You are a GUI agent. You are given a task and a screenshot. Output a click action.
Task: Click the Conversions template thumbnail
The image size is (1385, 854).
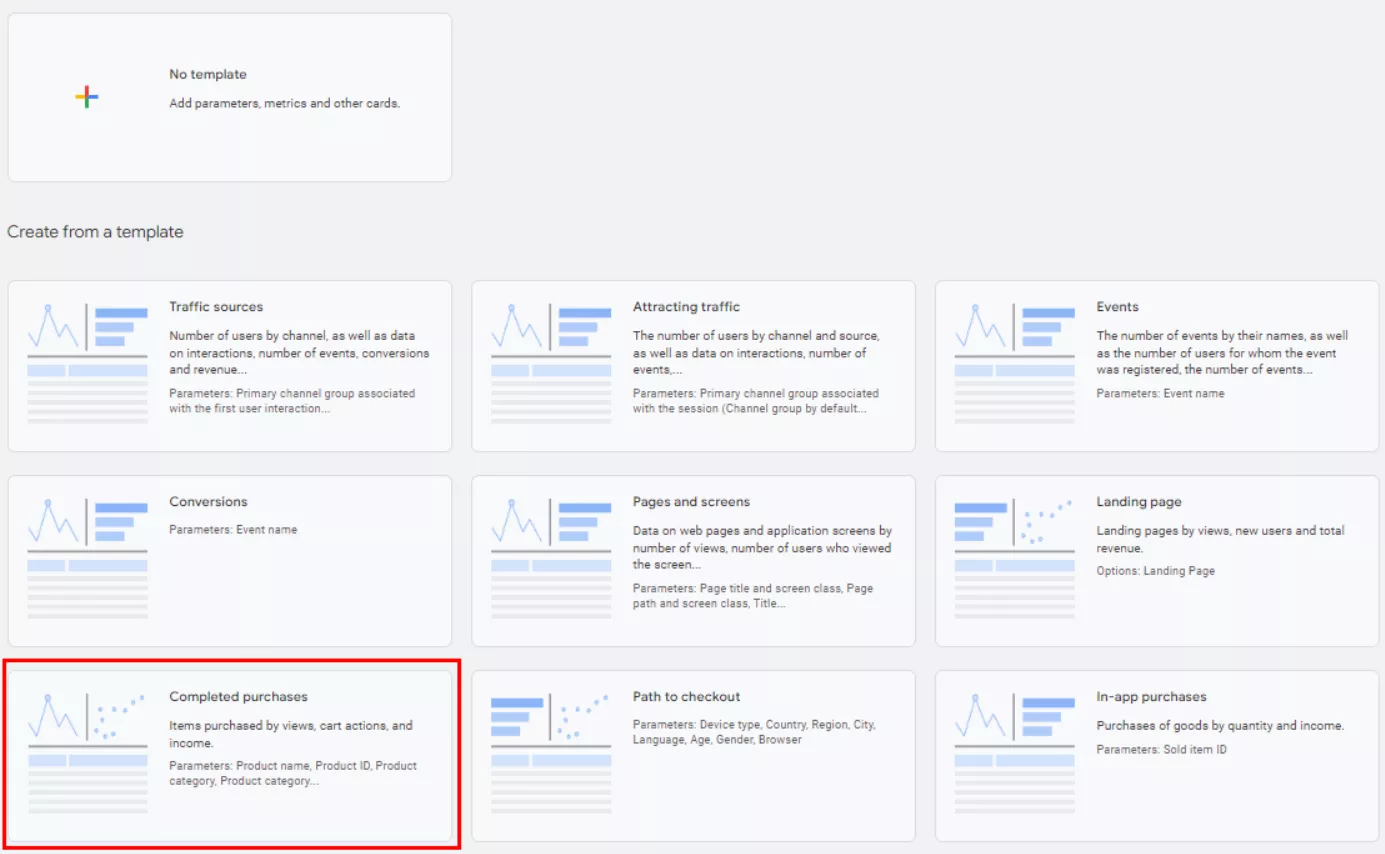[x=88, y=559]
